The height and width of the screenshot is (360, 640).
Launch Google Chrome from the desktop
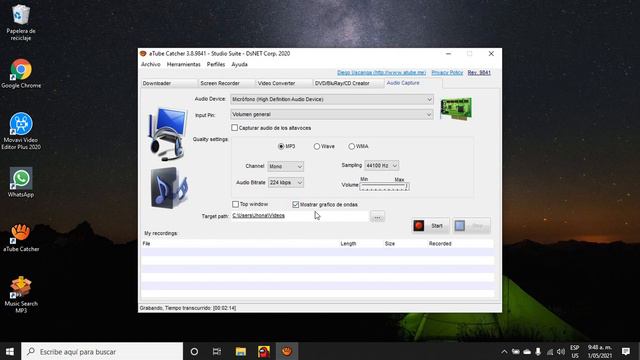coord(21,74)
